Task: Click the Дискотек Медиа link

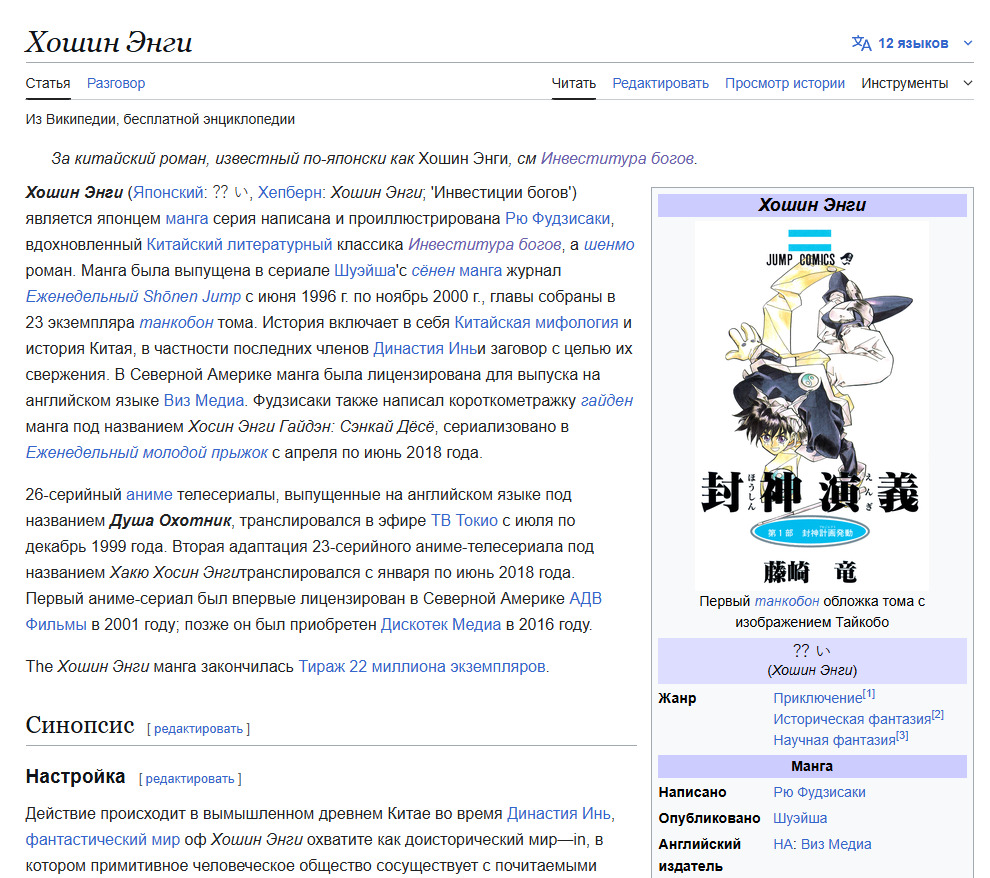Action: pyautogui.click(x=440, y=625)
